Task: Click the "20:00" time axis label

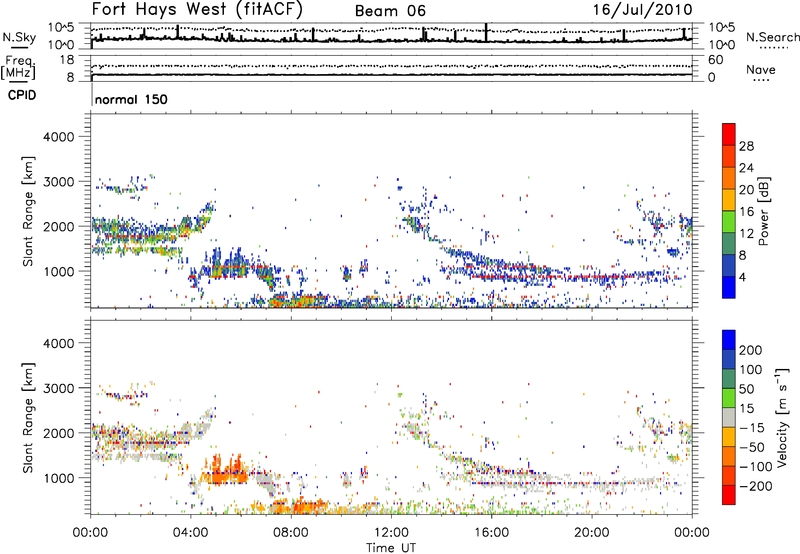Action: tap(591, 533)
